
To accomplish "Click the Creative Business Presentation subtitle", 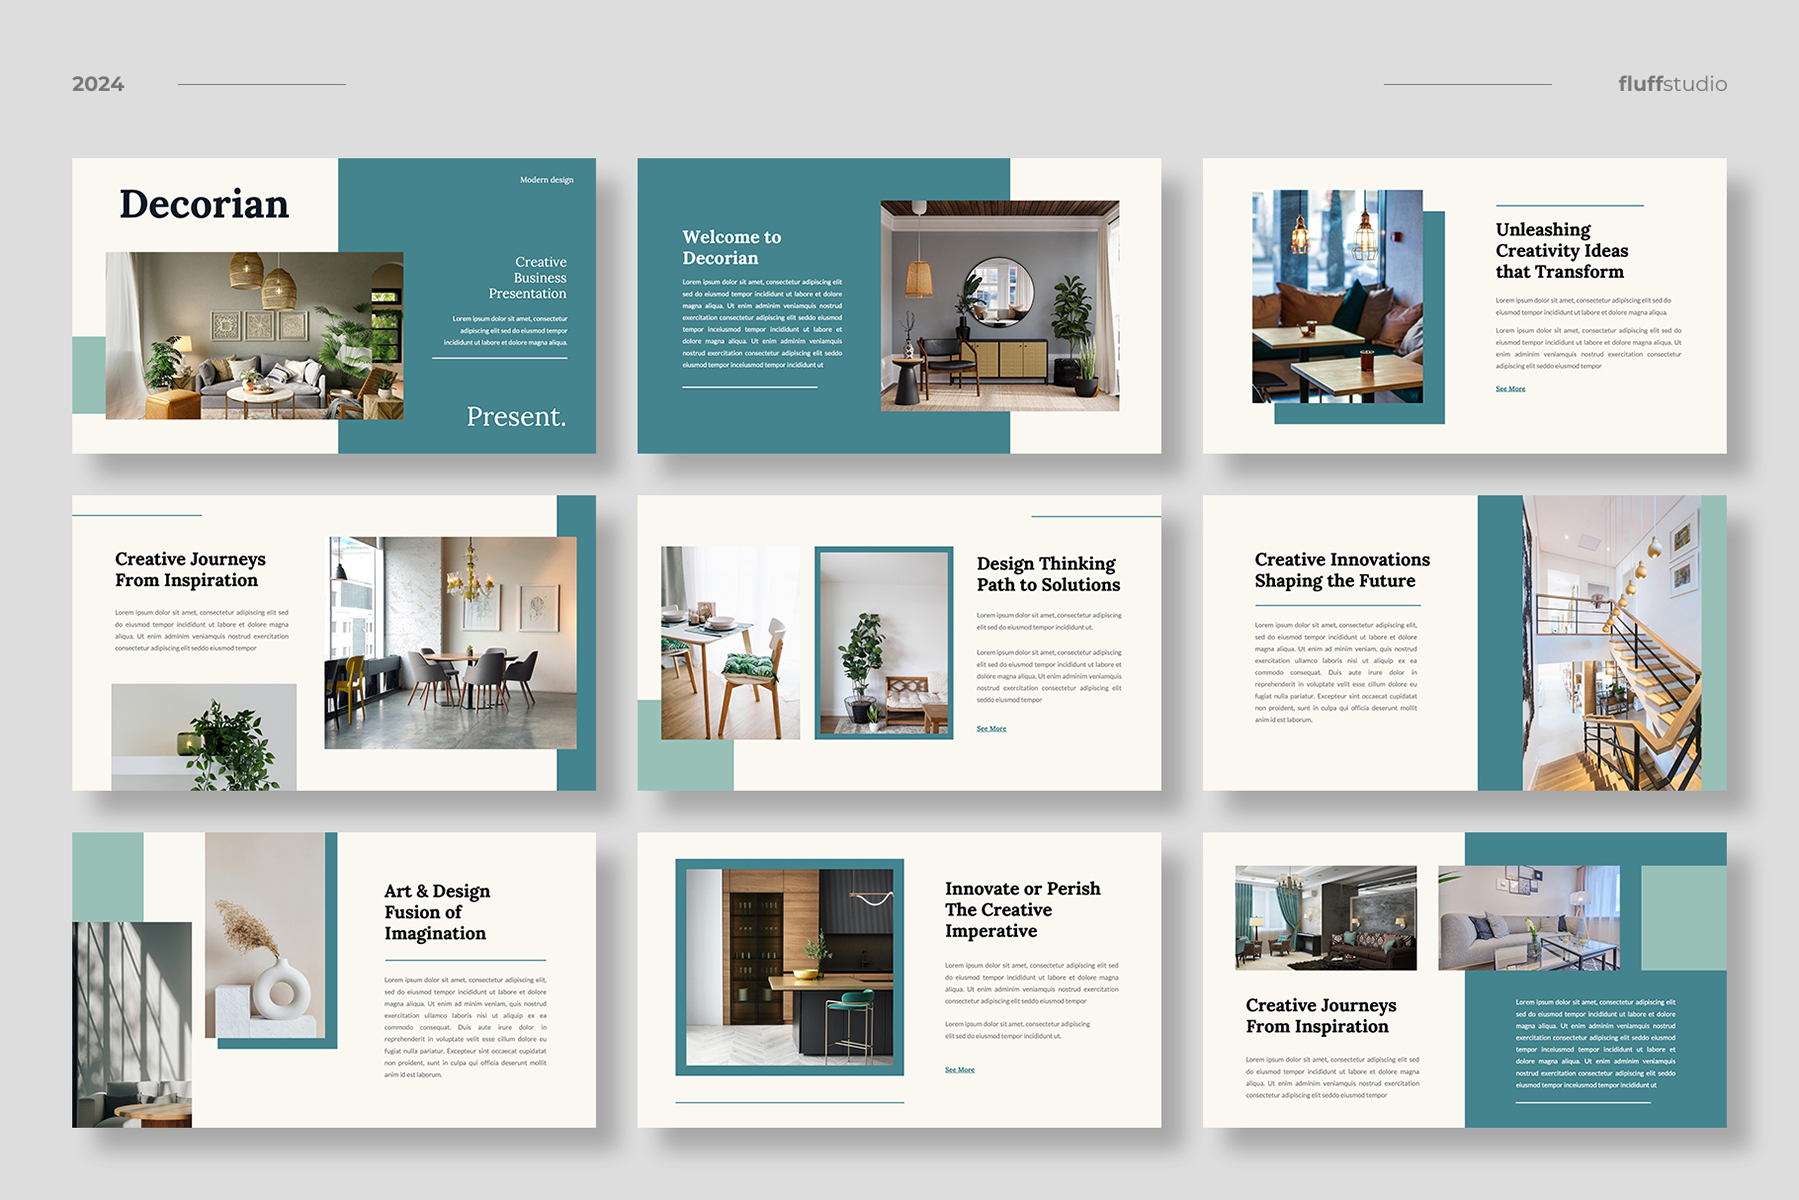I will pos(527,278).
